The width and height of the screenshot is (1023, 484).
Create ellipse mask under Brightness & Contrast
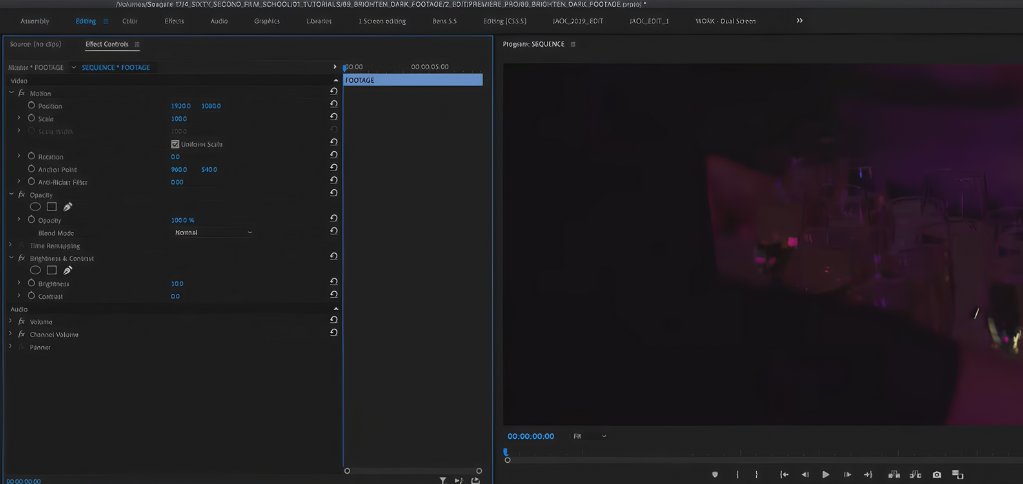point(35,270)
